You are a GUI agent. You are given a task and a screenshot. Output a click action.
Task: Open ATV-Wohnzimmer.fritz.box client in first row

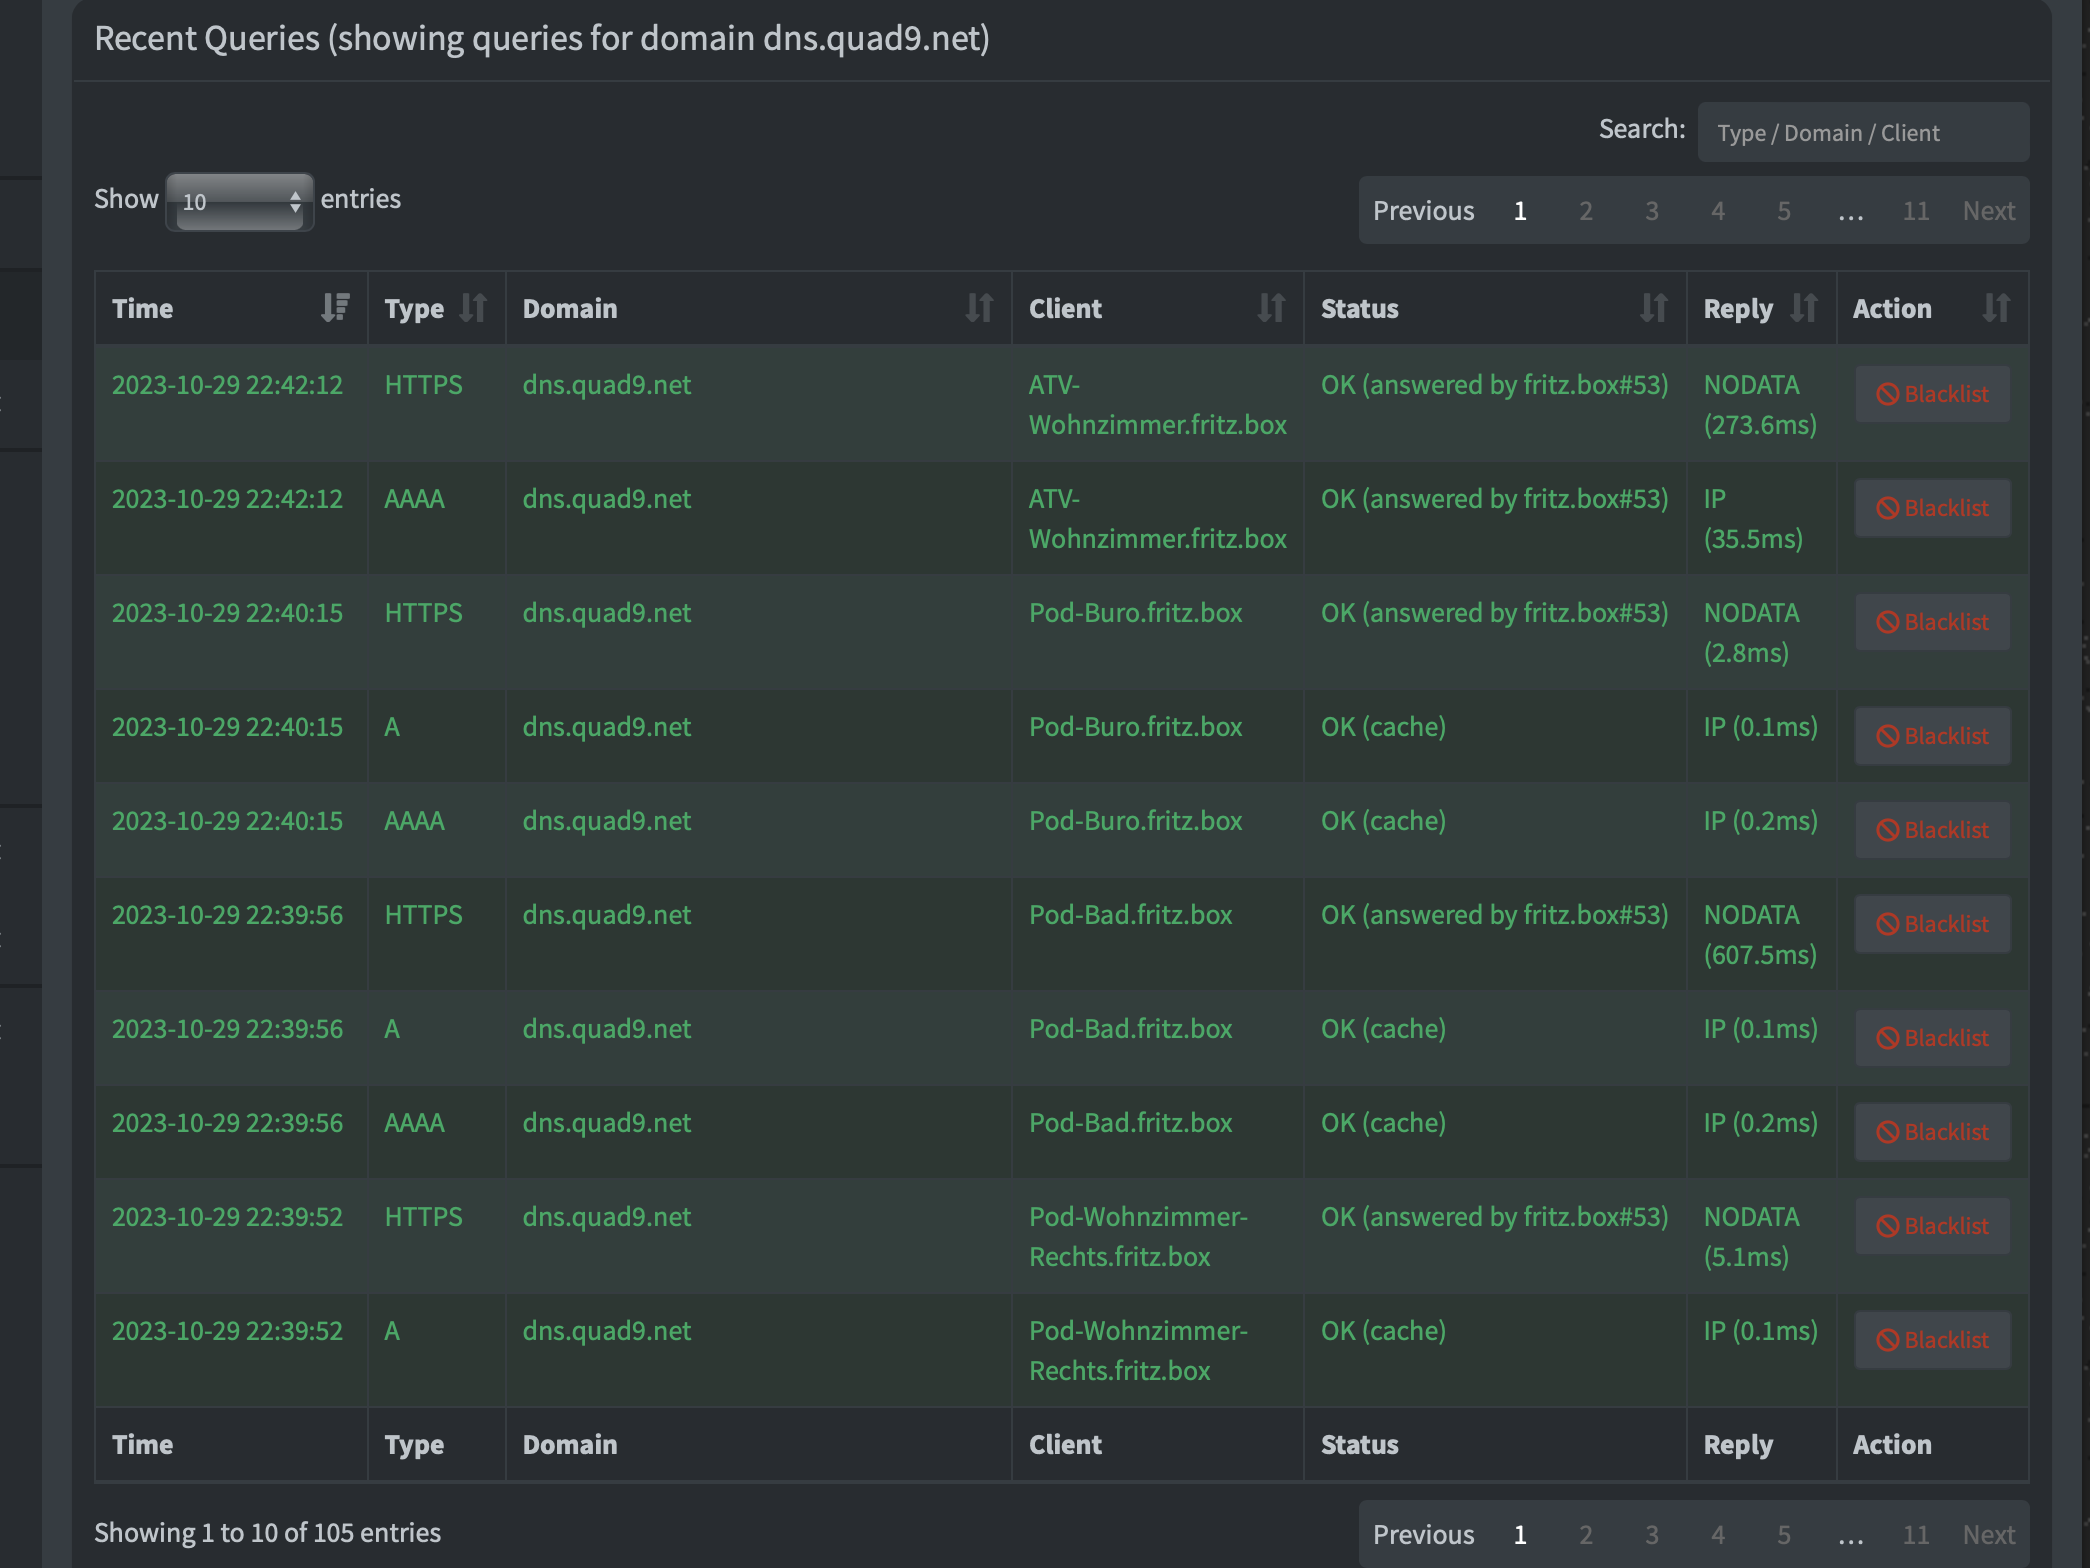pyautogui.click(x=1157, y=405)
